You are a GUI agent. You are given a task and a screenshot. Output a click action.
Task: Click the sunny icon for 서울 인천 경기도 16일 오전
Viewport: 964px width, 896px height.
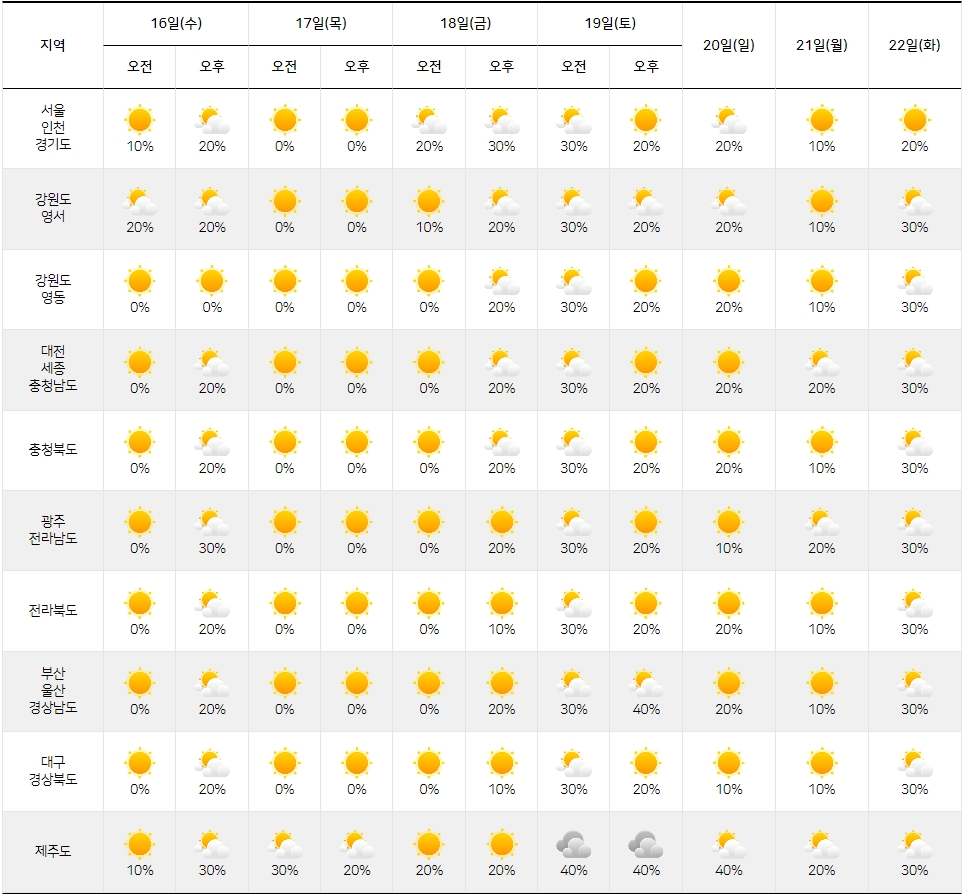click(x=140, y=120)
